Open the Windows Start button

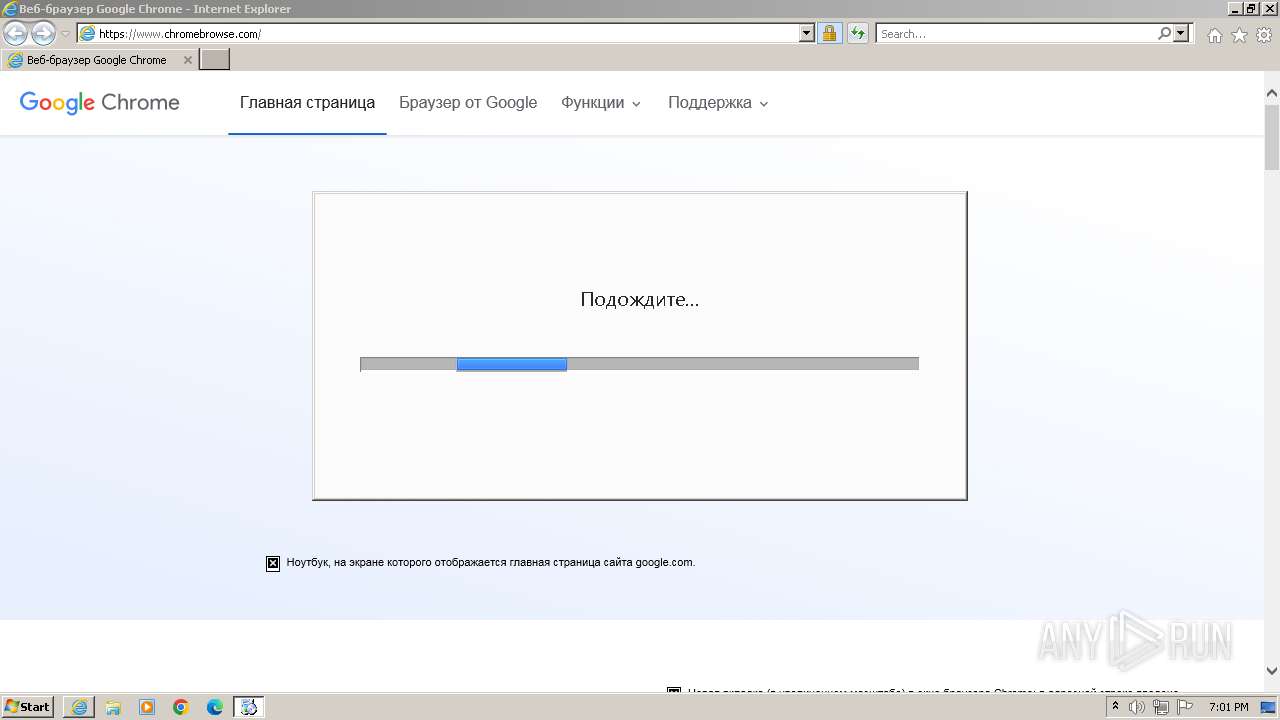tap(28, 706)
